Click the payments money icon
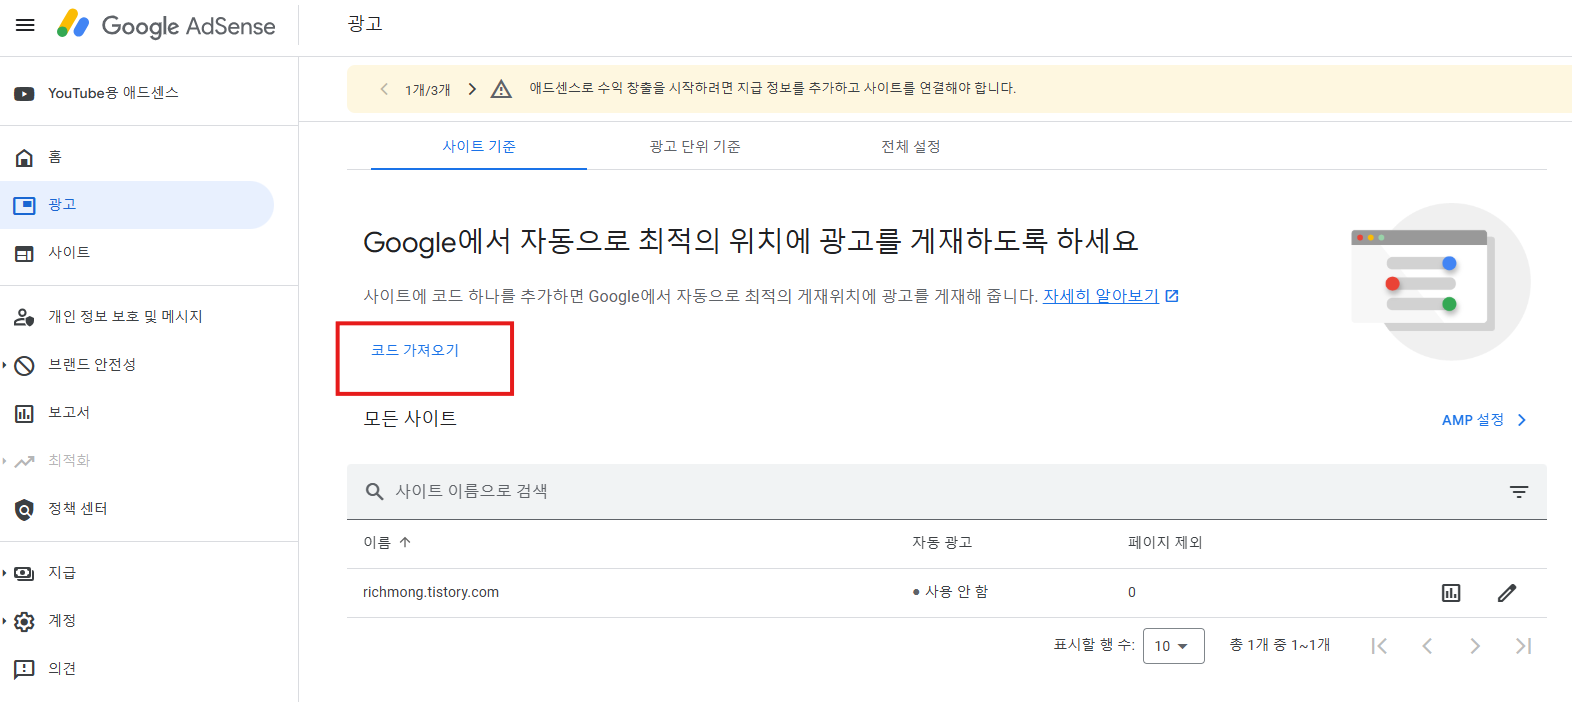Viewport: 1572px width, 702px height. click(x=24, y=574)
